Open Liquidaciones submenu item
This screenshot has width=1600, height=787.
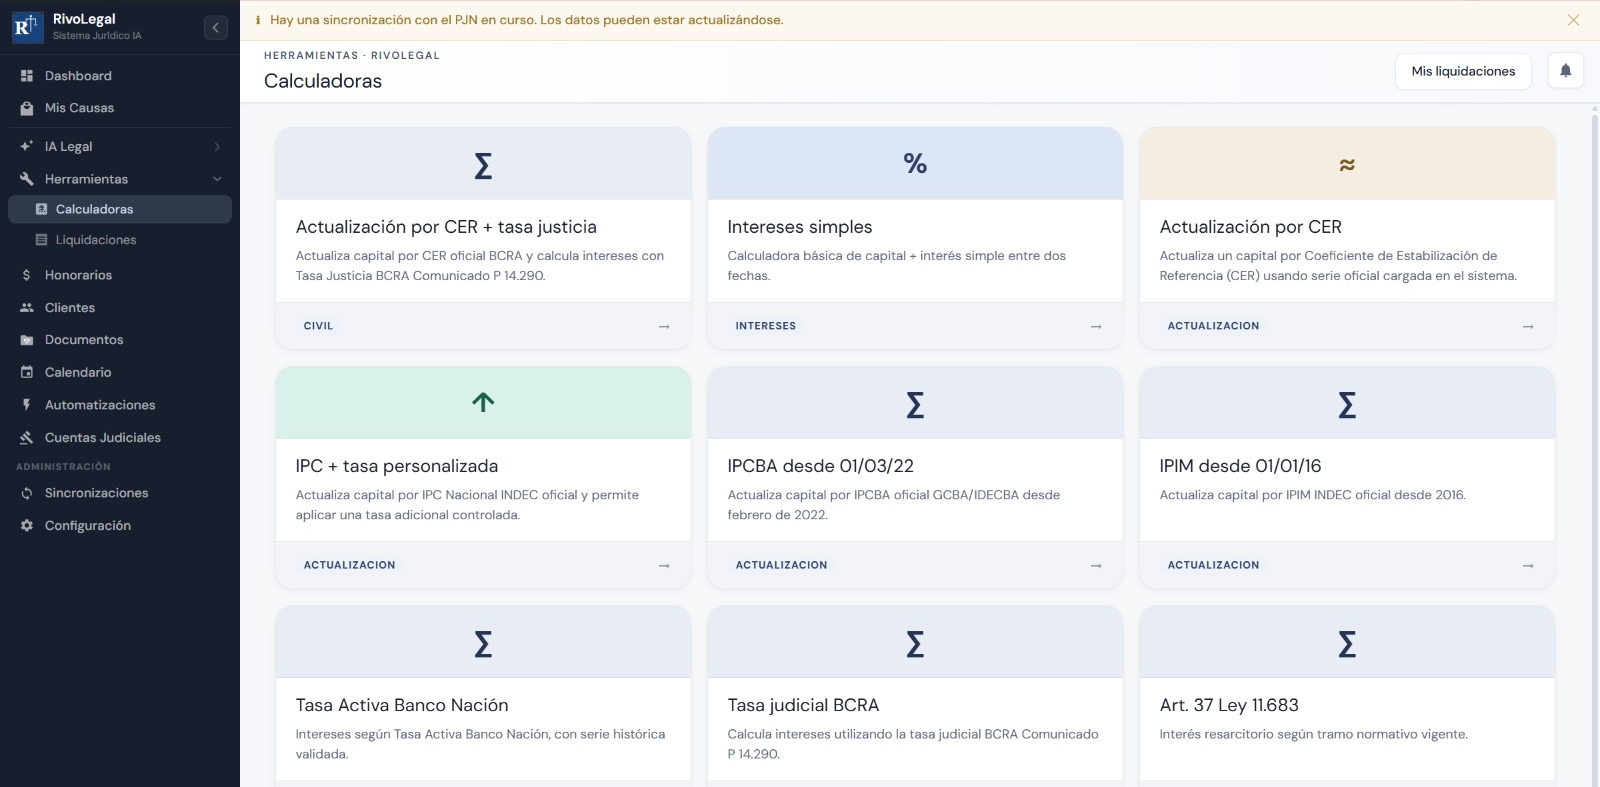pyautogui.click(x=120, y=240)
